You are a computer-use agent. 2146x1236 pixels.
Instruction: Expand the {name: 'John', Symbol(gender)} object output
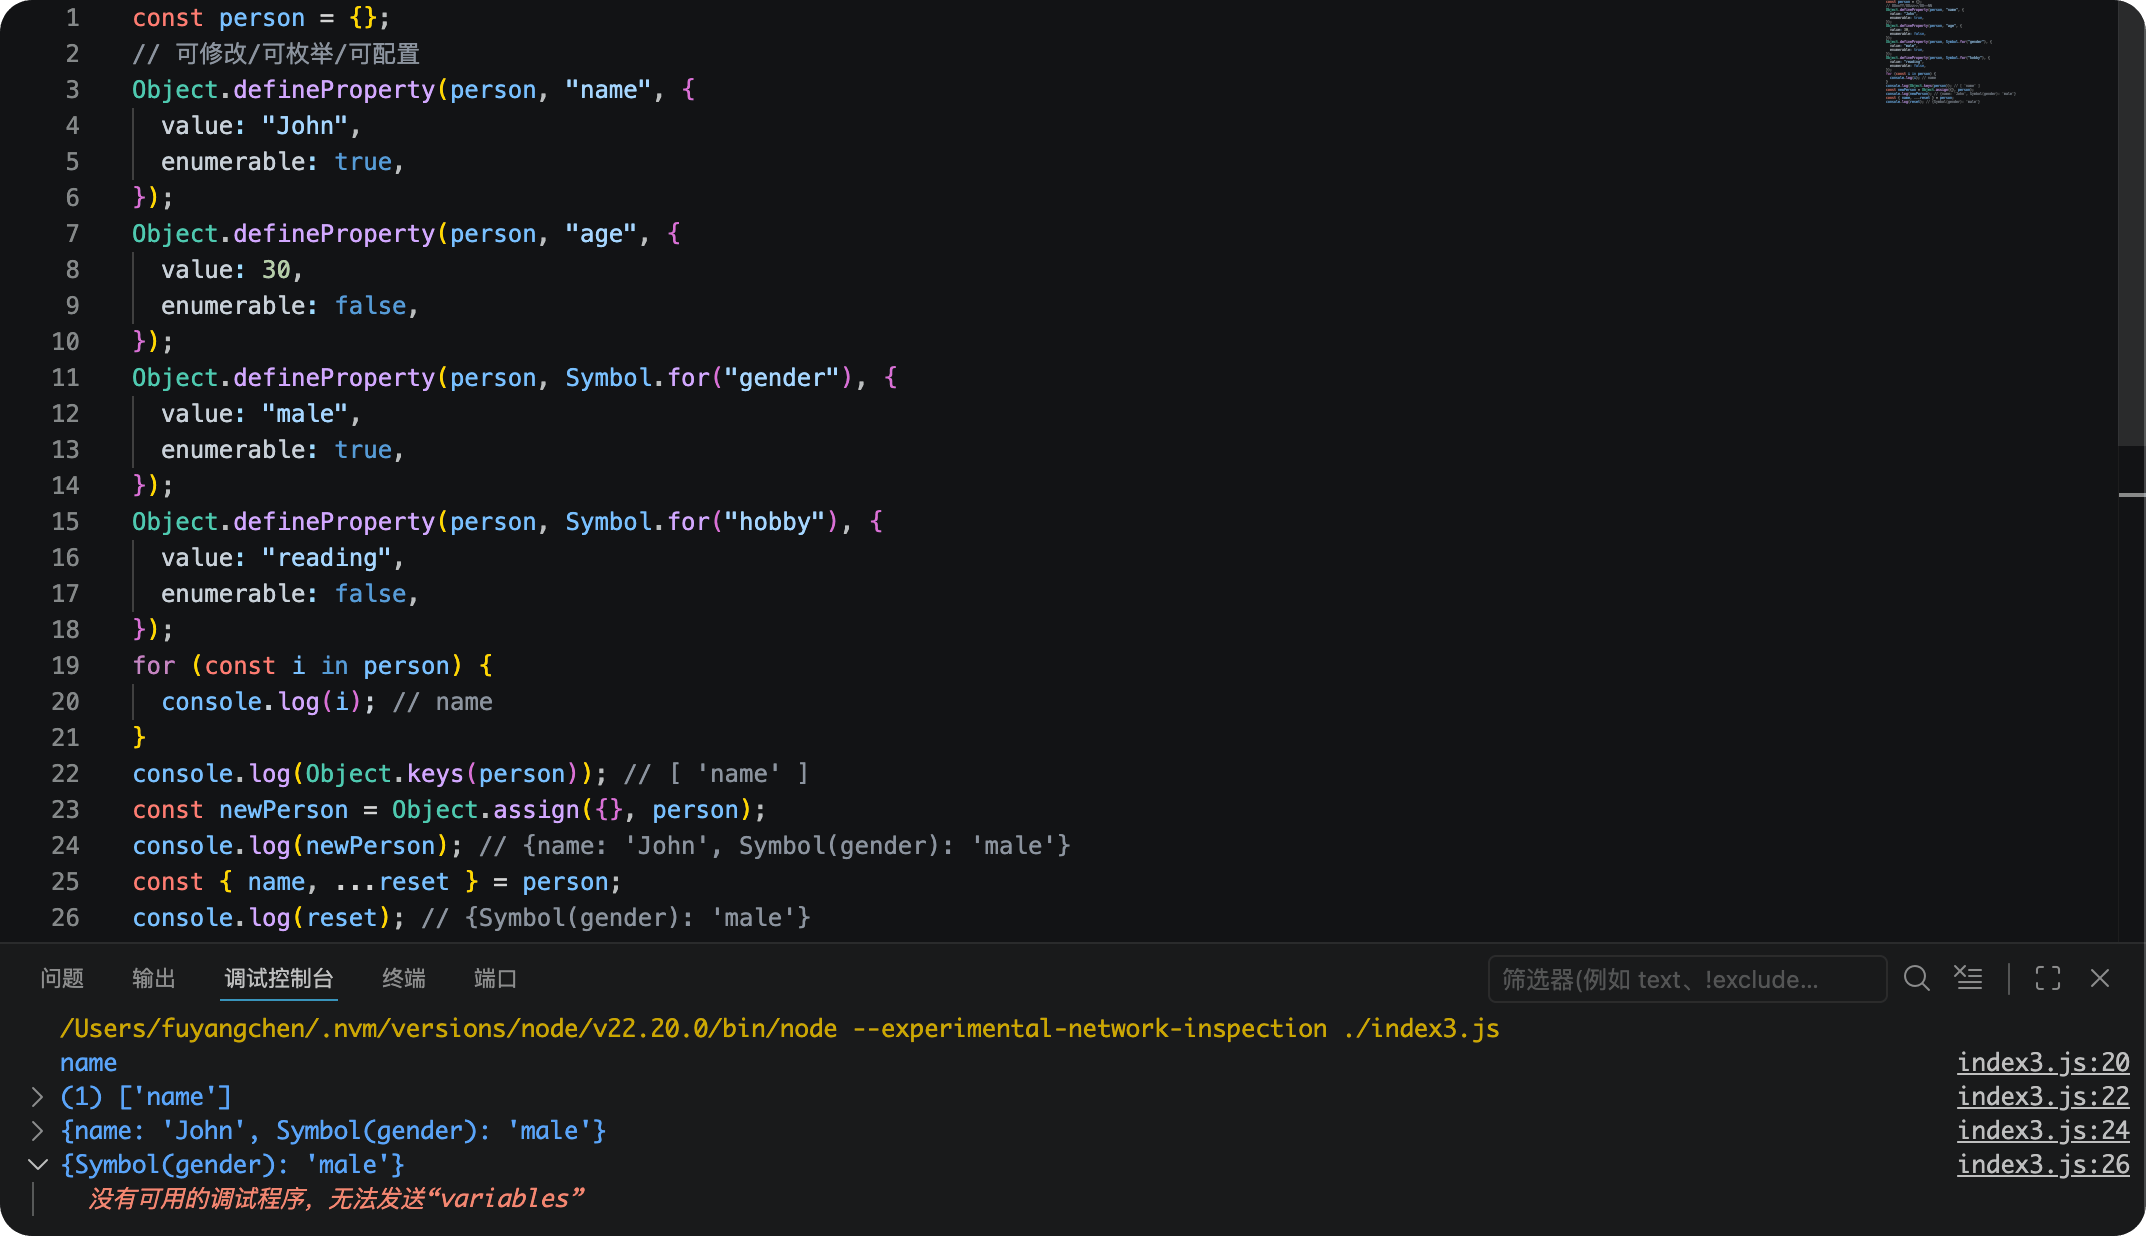37,1131
